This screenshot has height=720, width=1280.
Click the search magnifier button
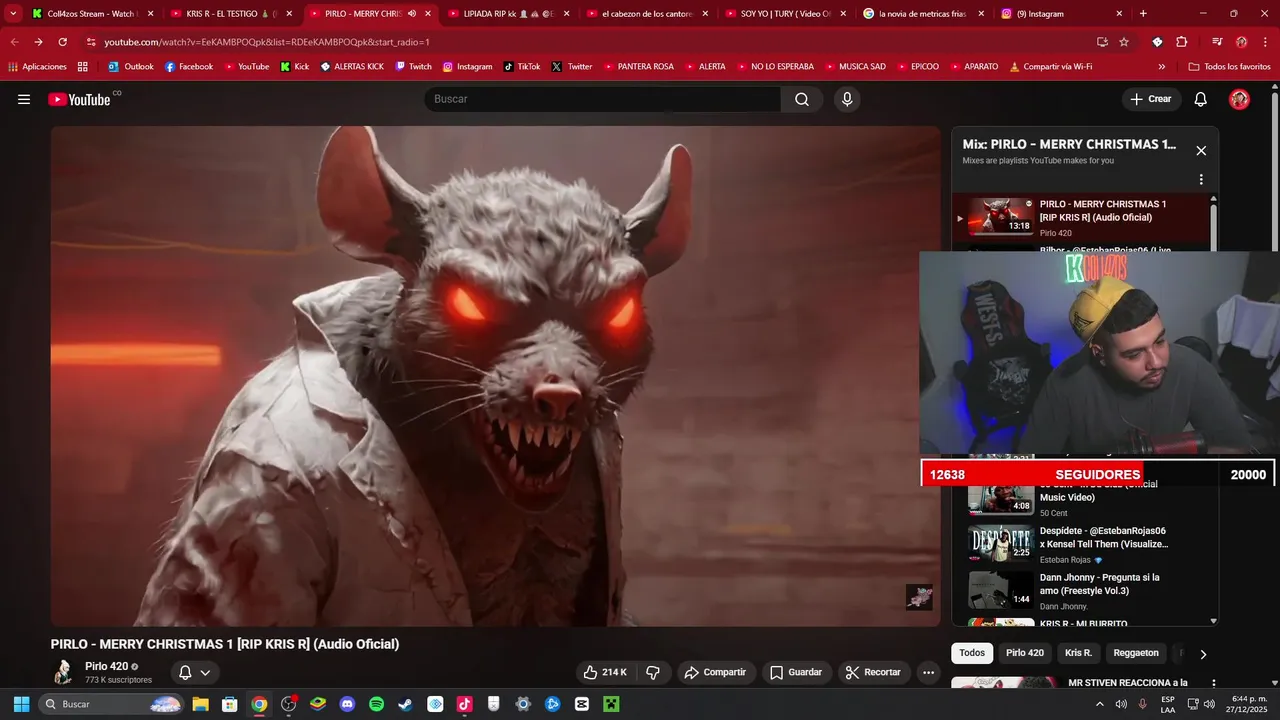(x=802, y=99)
